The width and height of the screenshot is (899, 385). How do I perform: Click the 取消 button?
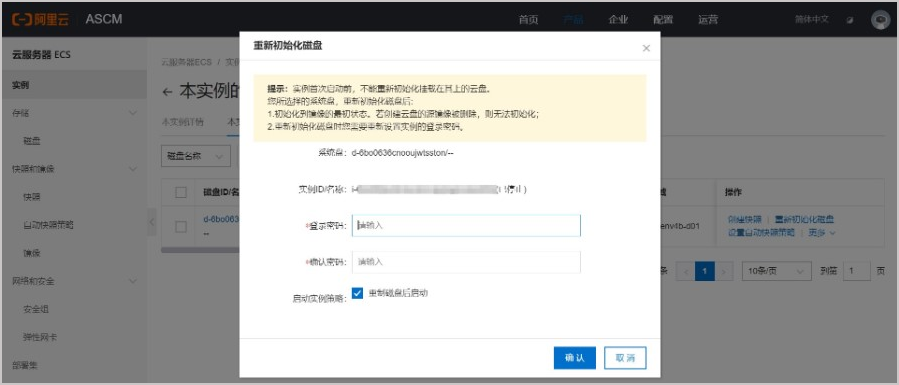click(x=626, y=358)
